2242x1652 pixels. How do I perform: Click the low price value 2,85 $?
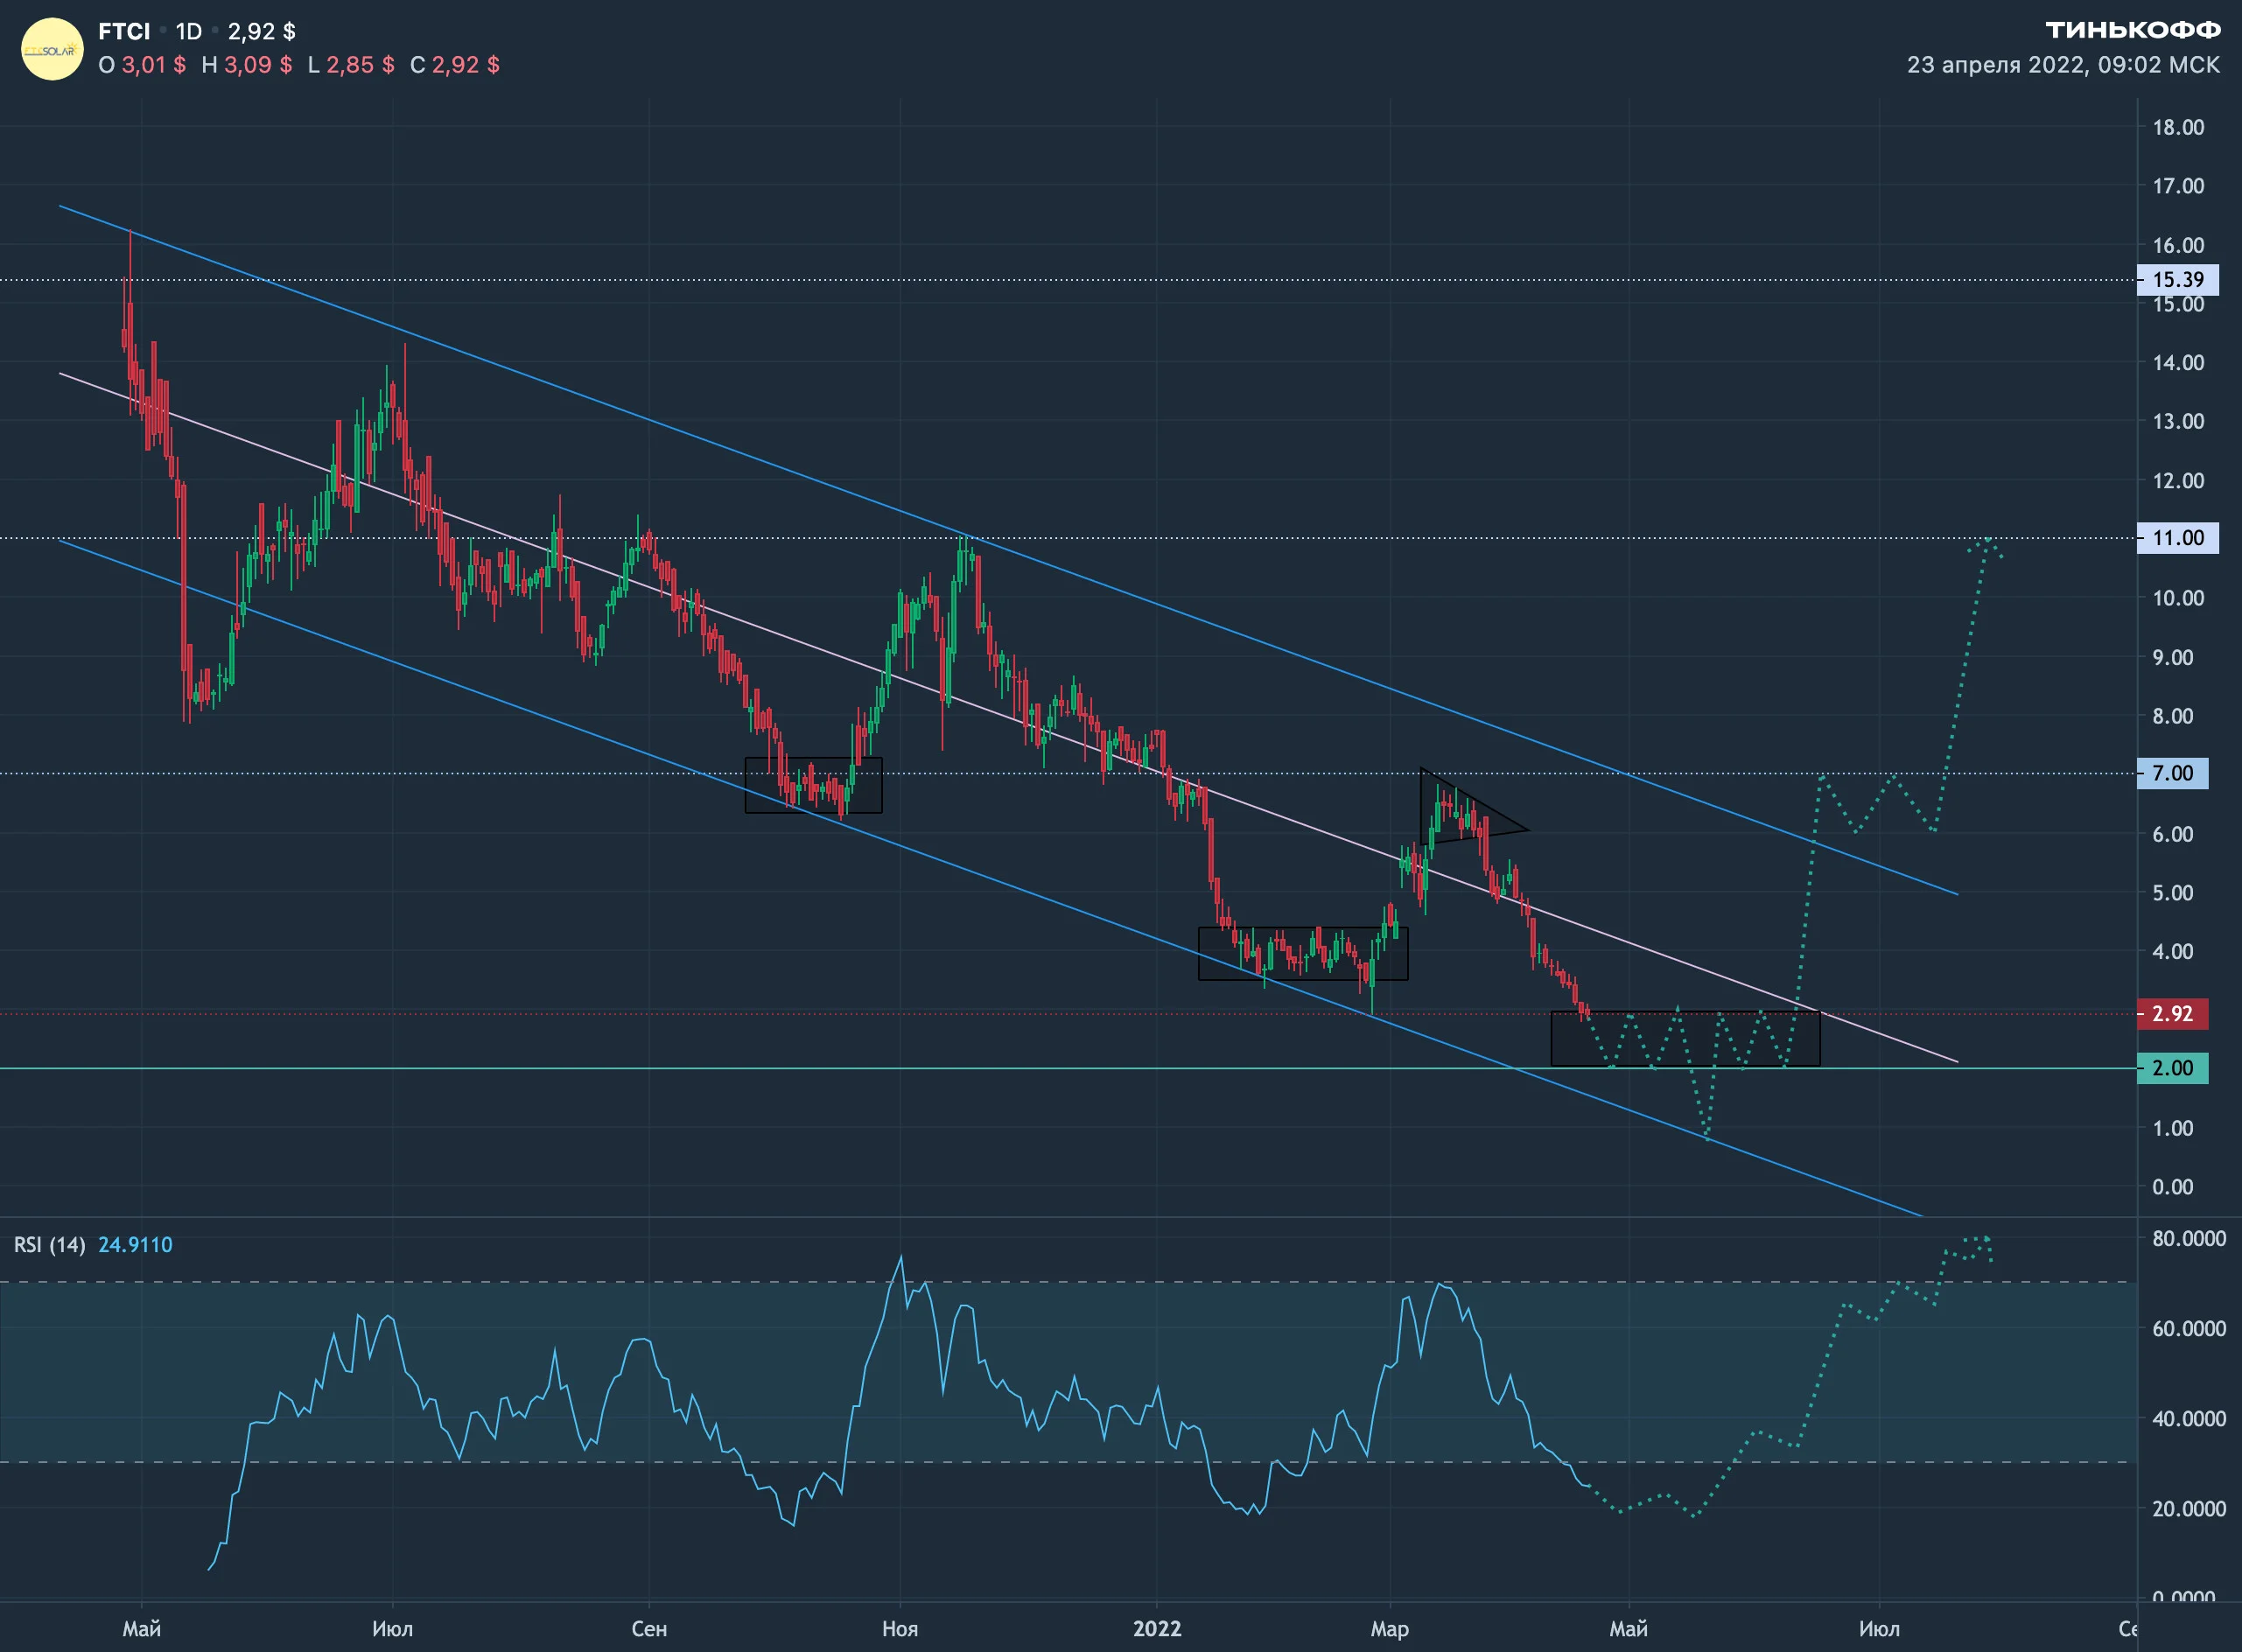pyautogui.click(x=360, y=65)
